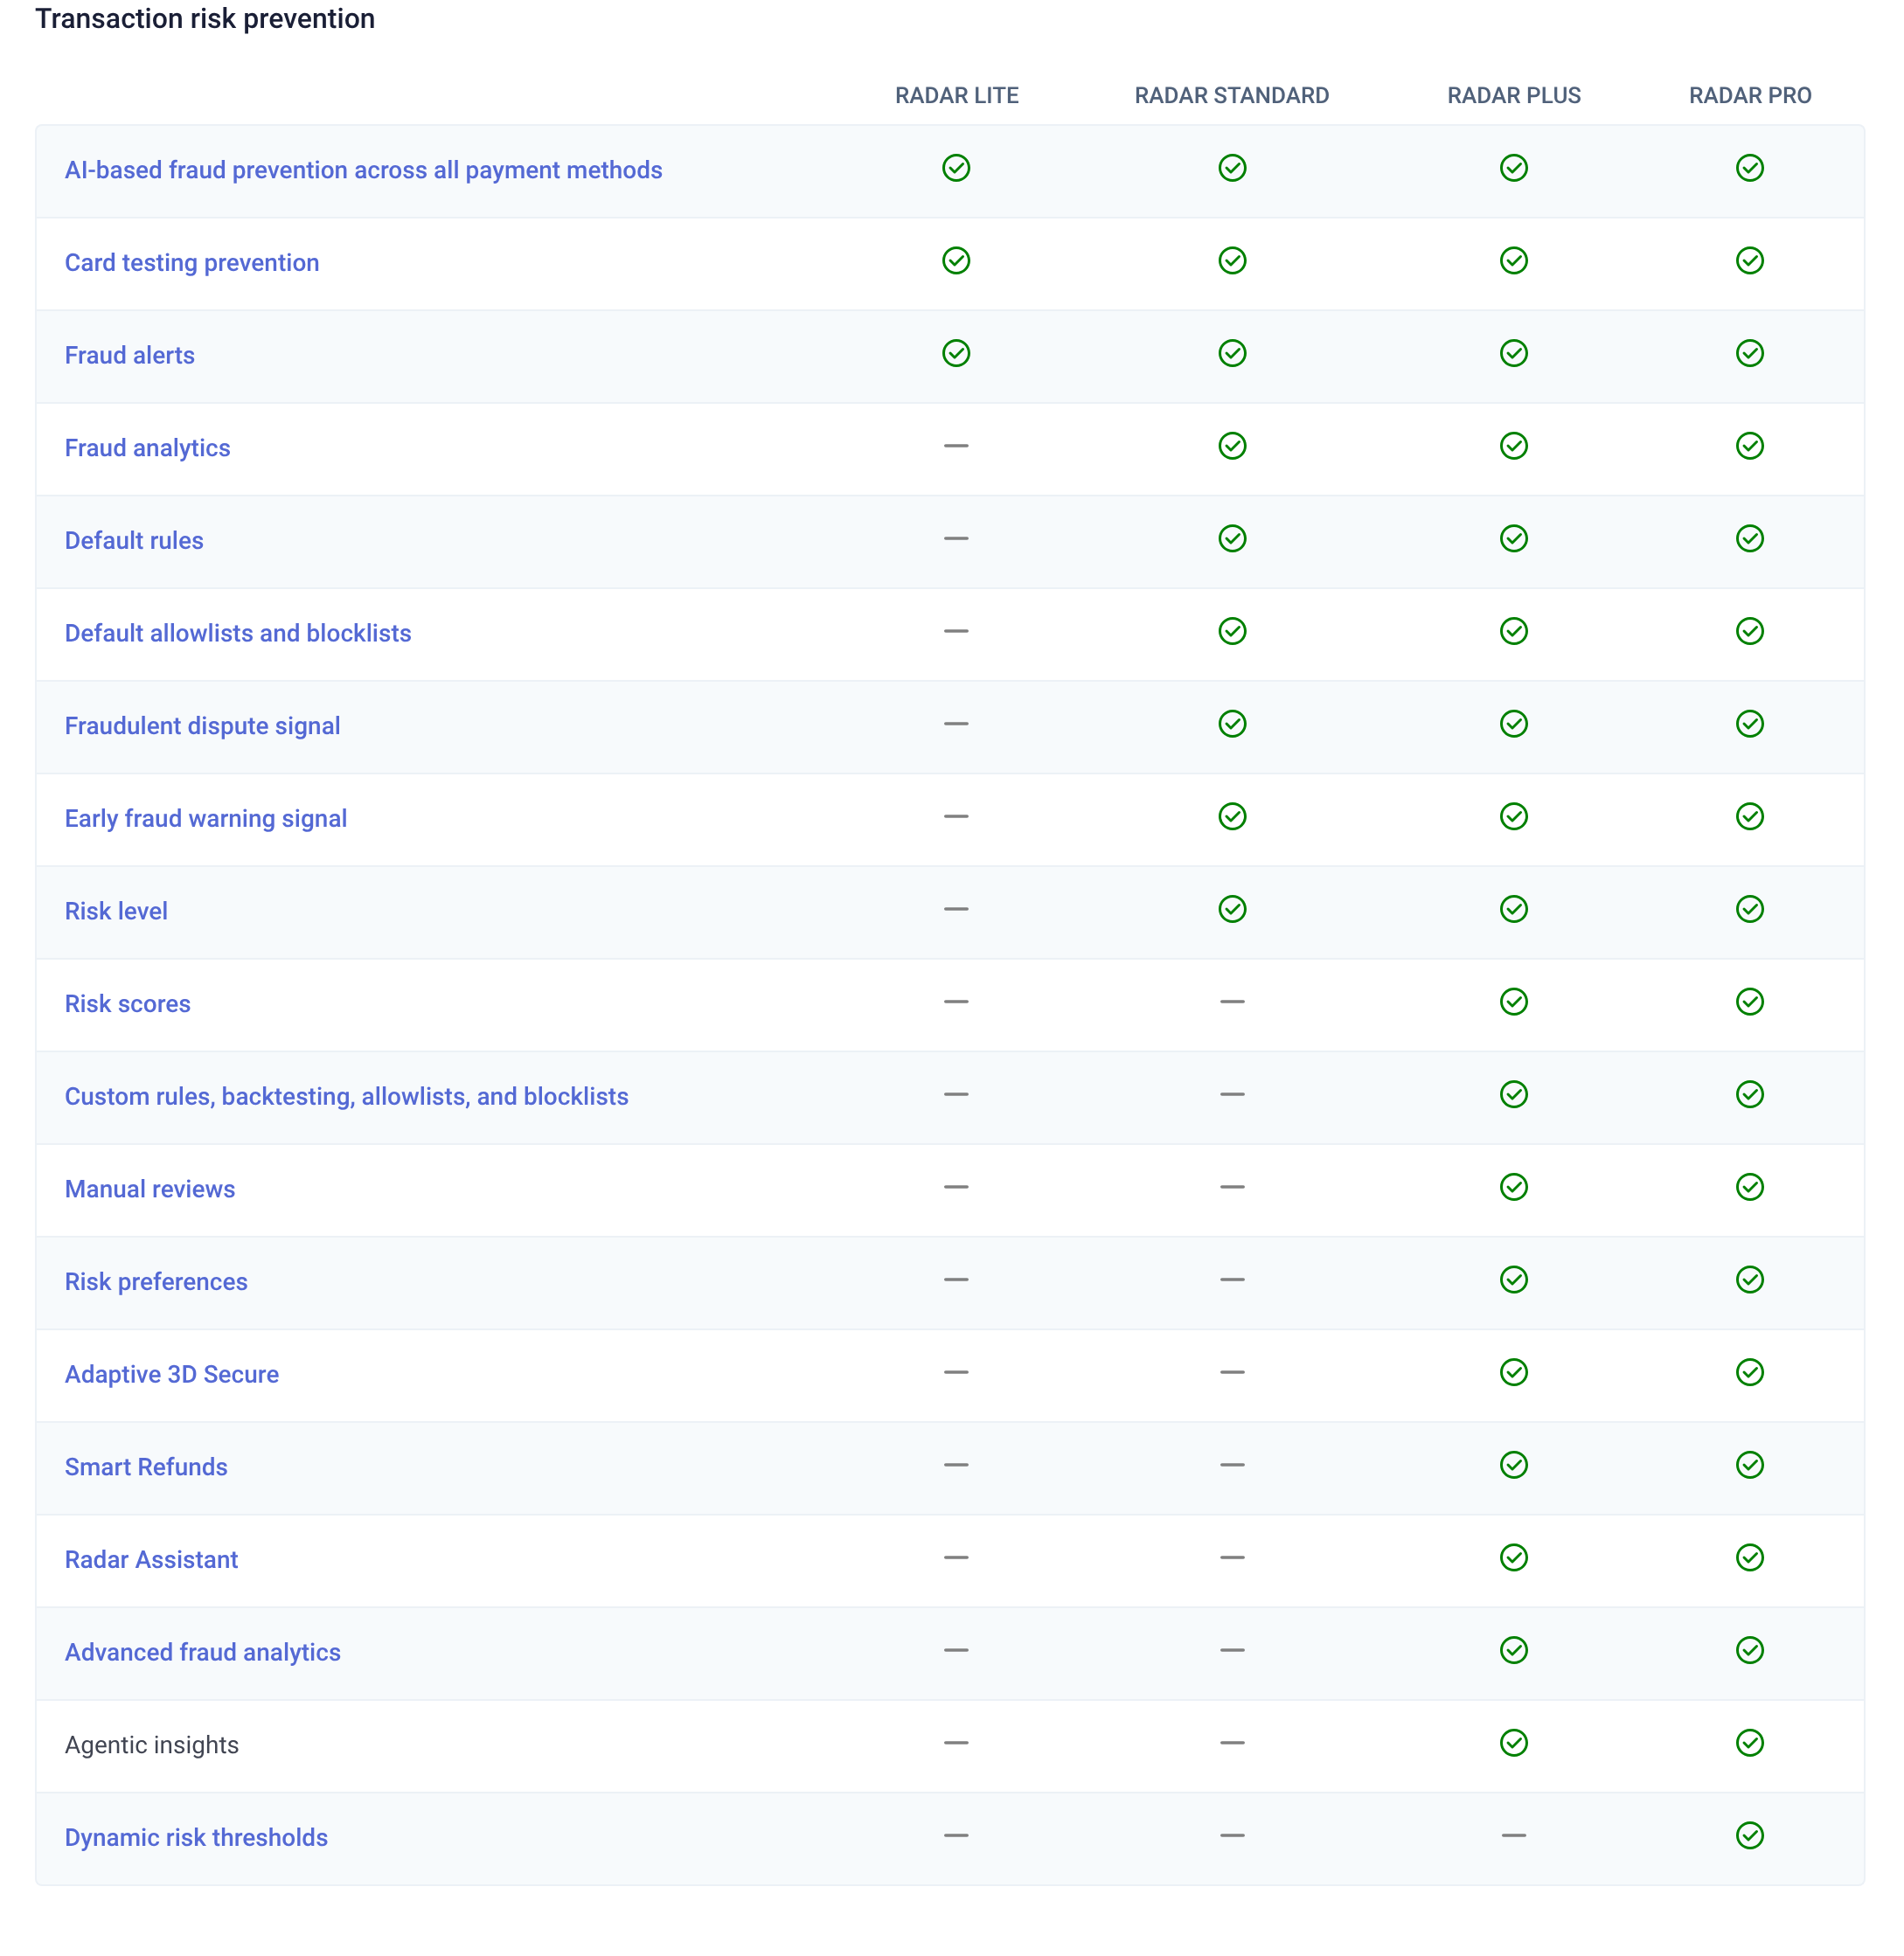This screenshot has width=1904, height=1956.
Task: Open the Radar Assistant link
Action: click(152, 1560)
